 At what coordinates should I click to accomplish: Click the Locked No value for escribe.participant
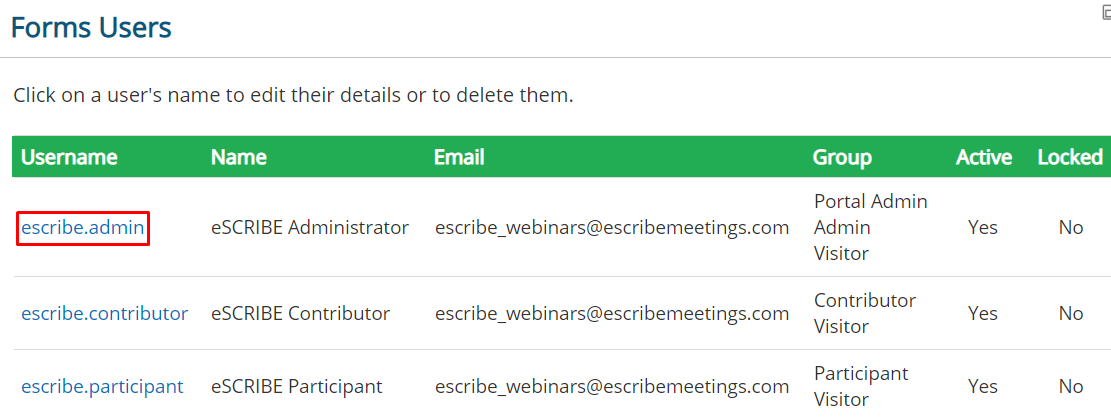tap(1071, 386)
